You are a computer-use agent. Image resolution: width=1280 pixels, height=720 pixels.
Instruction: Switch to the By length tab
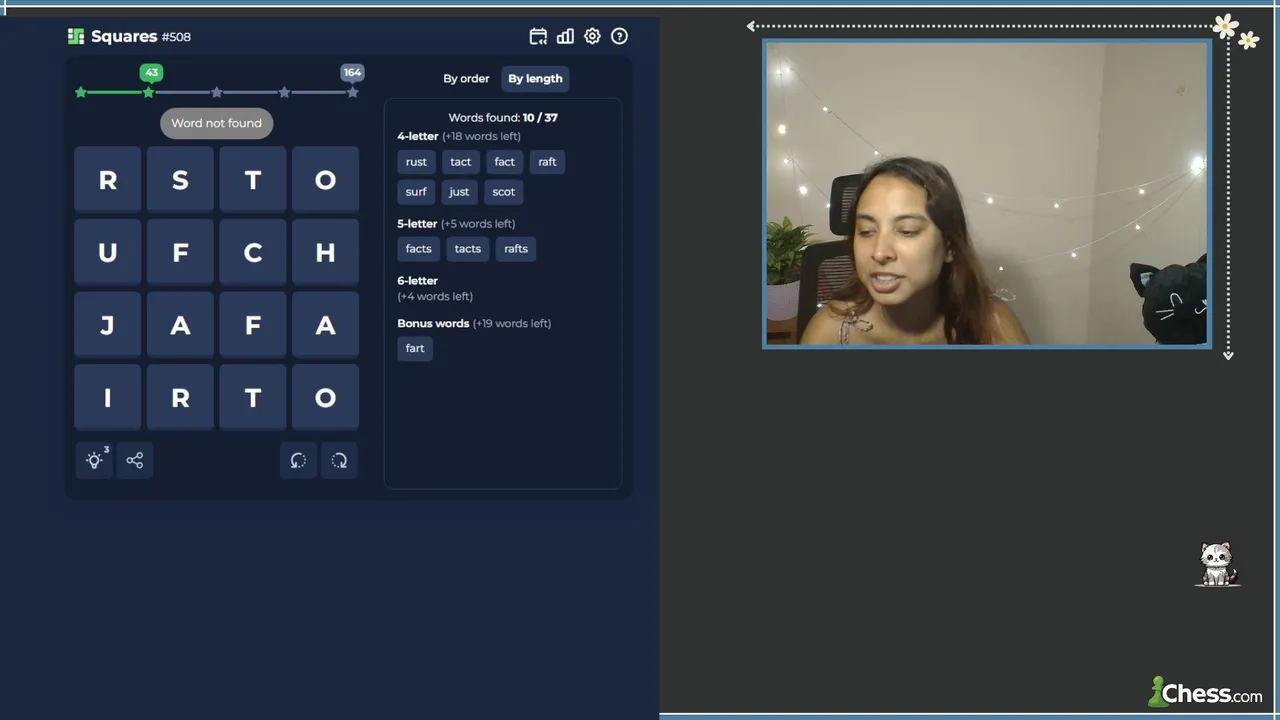[535, 78]
